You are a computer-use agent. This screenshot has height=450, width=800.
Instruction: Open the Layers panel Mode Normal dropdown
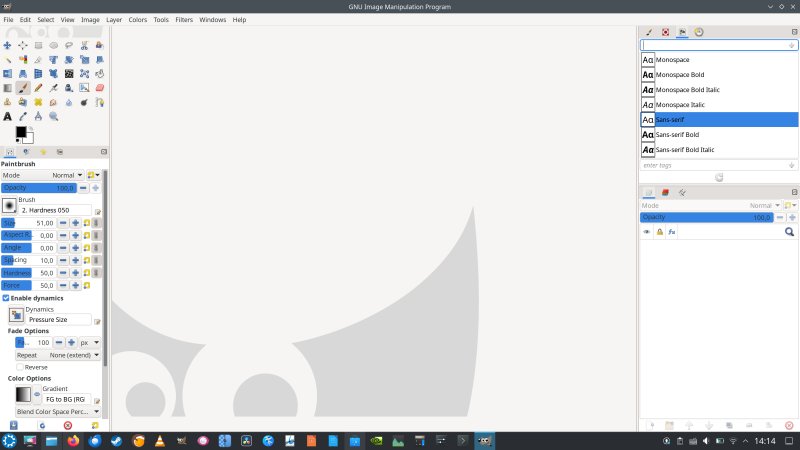point(711,206)
